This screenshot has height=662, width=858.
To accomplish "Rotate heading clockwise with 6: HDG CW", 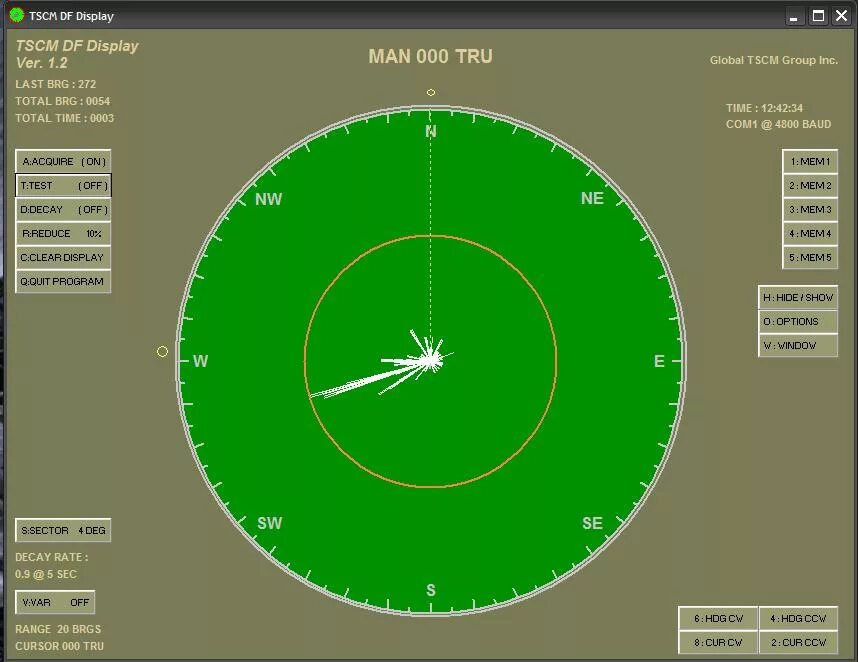I will click(x=718, y=619).
